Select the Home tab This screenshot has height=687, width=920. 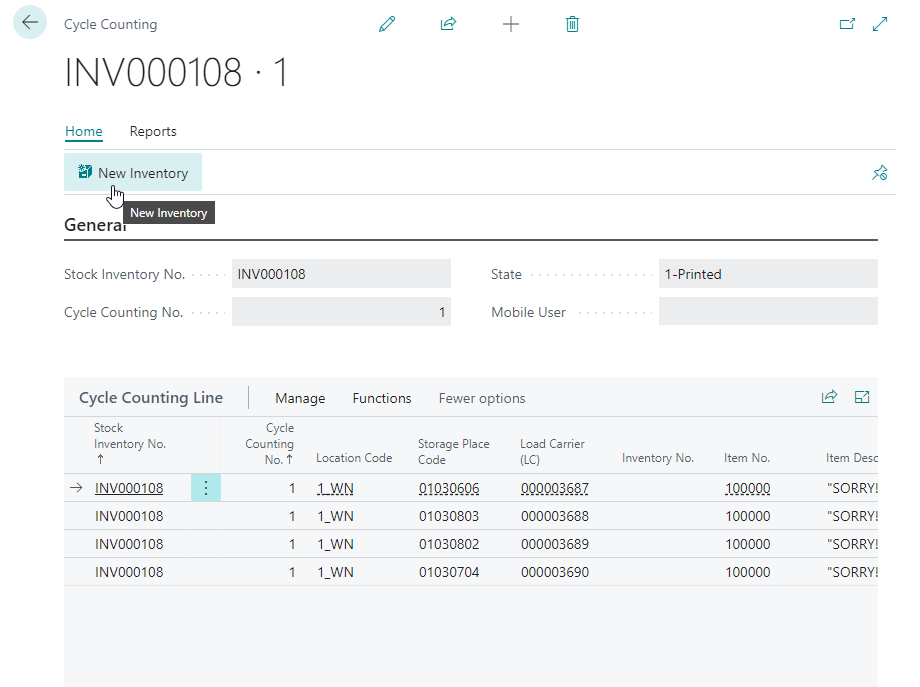pos(84,131)
